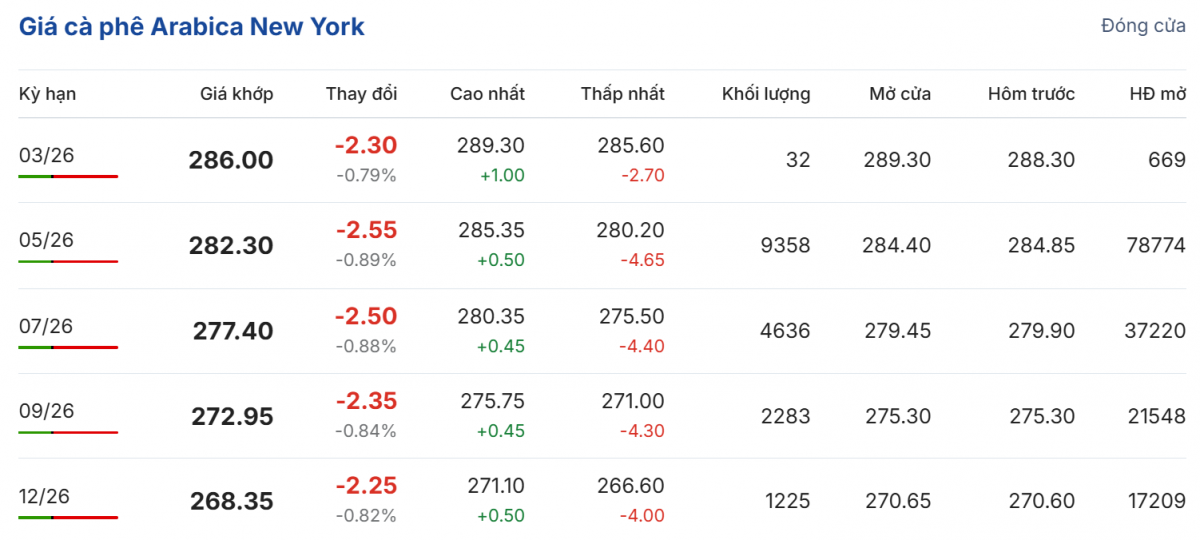Image resolution: width=1200 pixels, height=540 pixels.
Task: Click the Đóng cửa market status label
Action: (x=1143, y=26)
